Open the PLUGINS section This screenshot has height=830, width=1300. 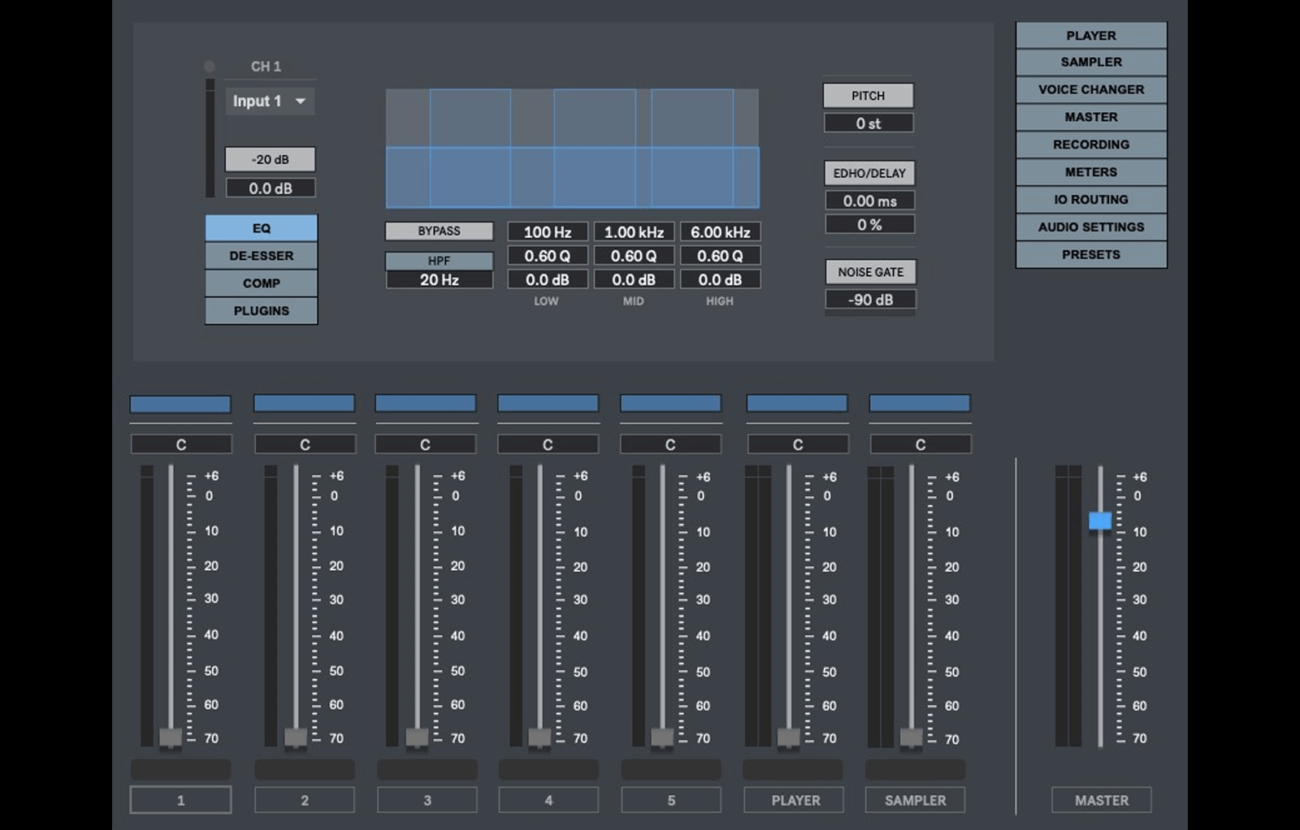coord(261,311)
